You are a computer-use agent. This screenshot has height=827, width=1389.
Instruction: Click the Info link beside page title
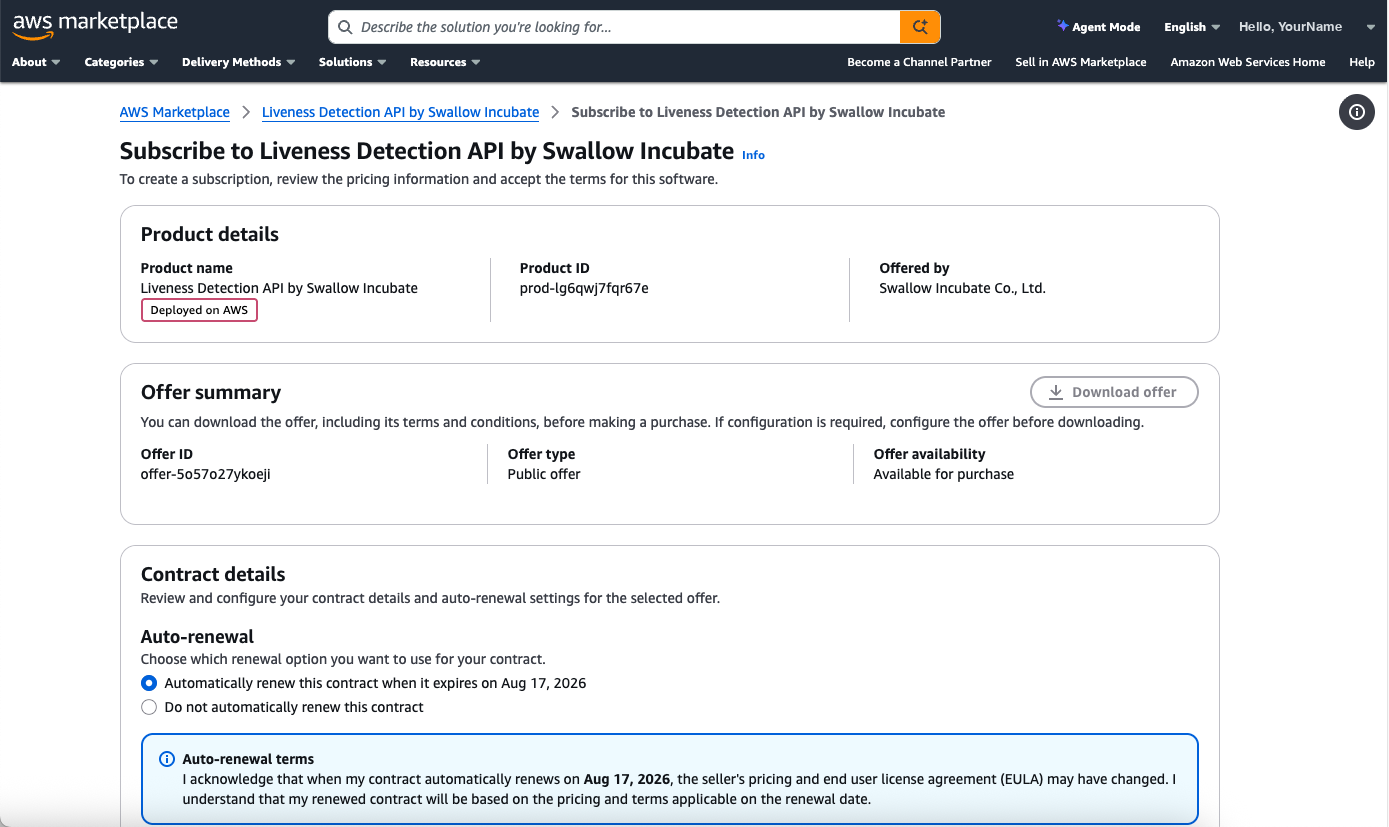(753, 155)
